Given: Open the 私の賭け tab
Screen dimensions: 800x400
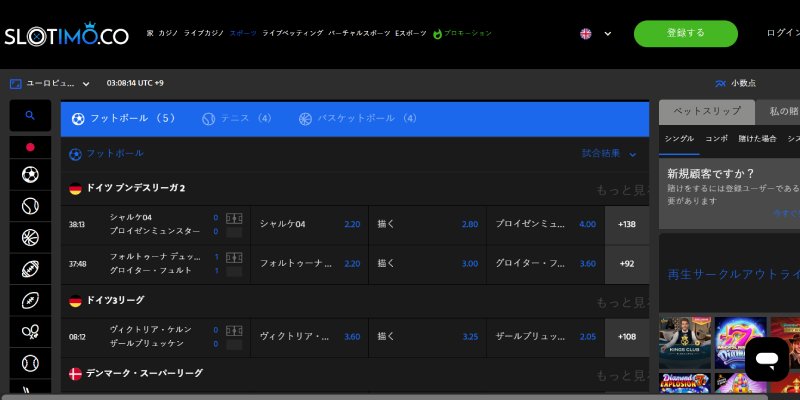Looking at the screenshot, I should (778, 112).
